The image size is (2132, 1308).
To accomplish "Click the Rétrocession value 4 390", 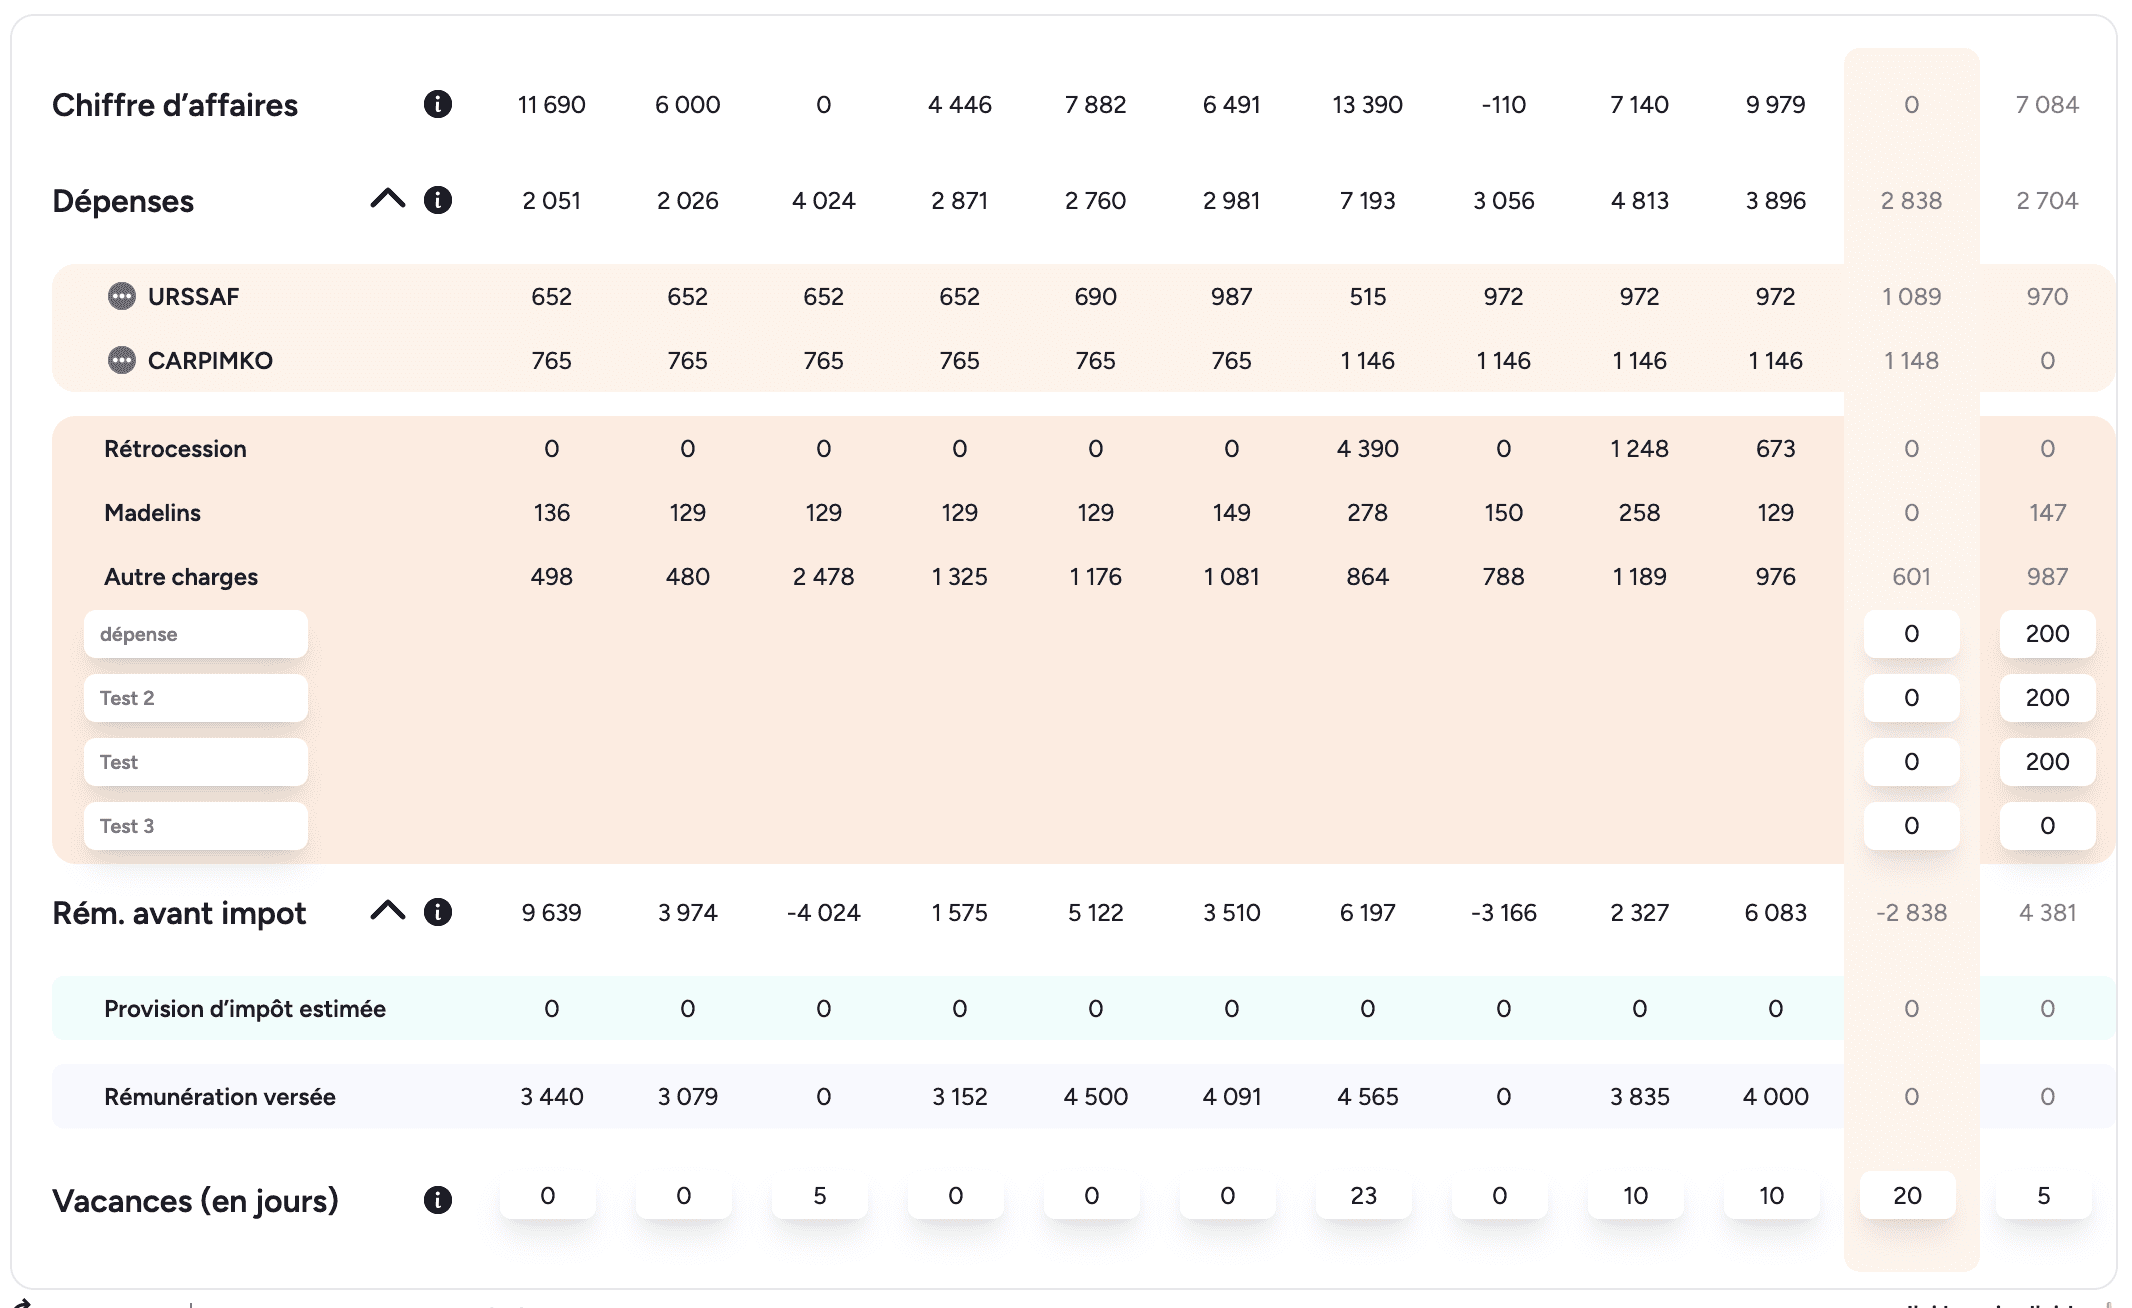I will [x=1367, y=449].
